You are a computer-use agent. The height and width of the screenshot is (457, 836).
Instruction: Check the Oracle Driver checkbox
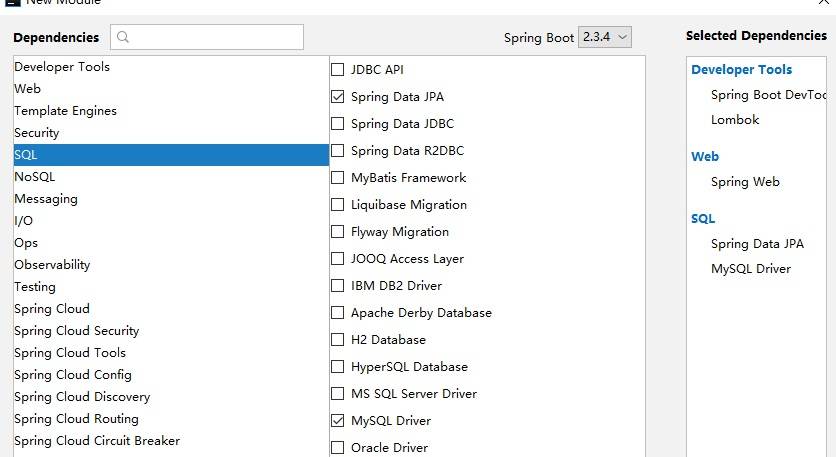[337, 448]
